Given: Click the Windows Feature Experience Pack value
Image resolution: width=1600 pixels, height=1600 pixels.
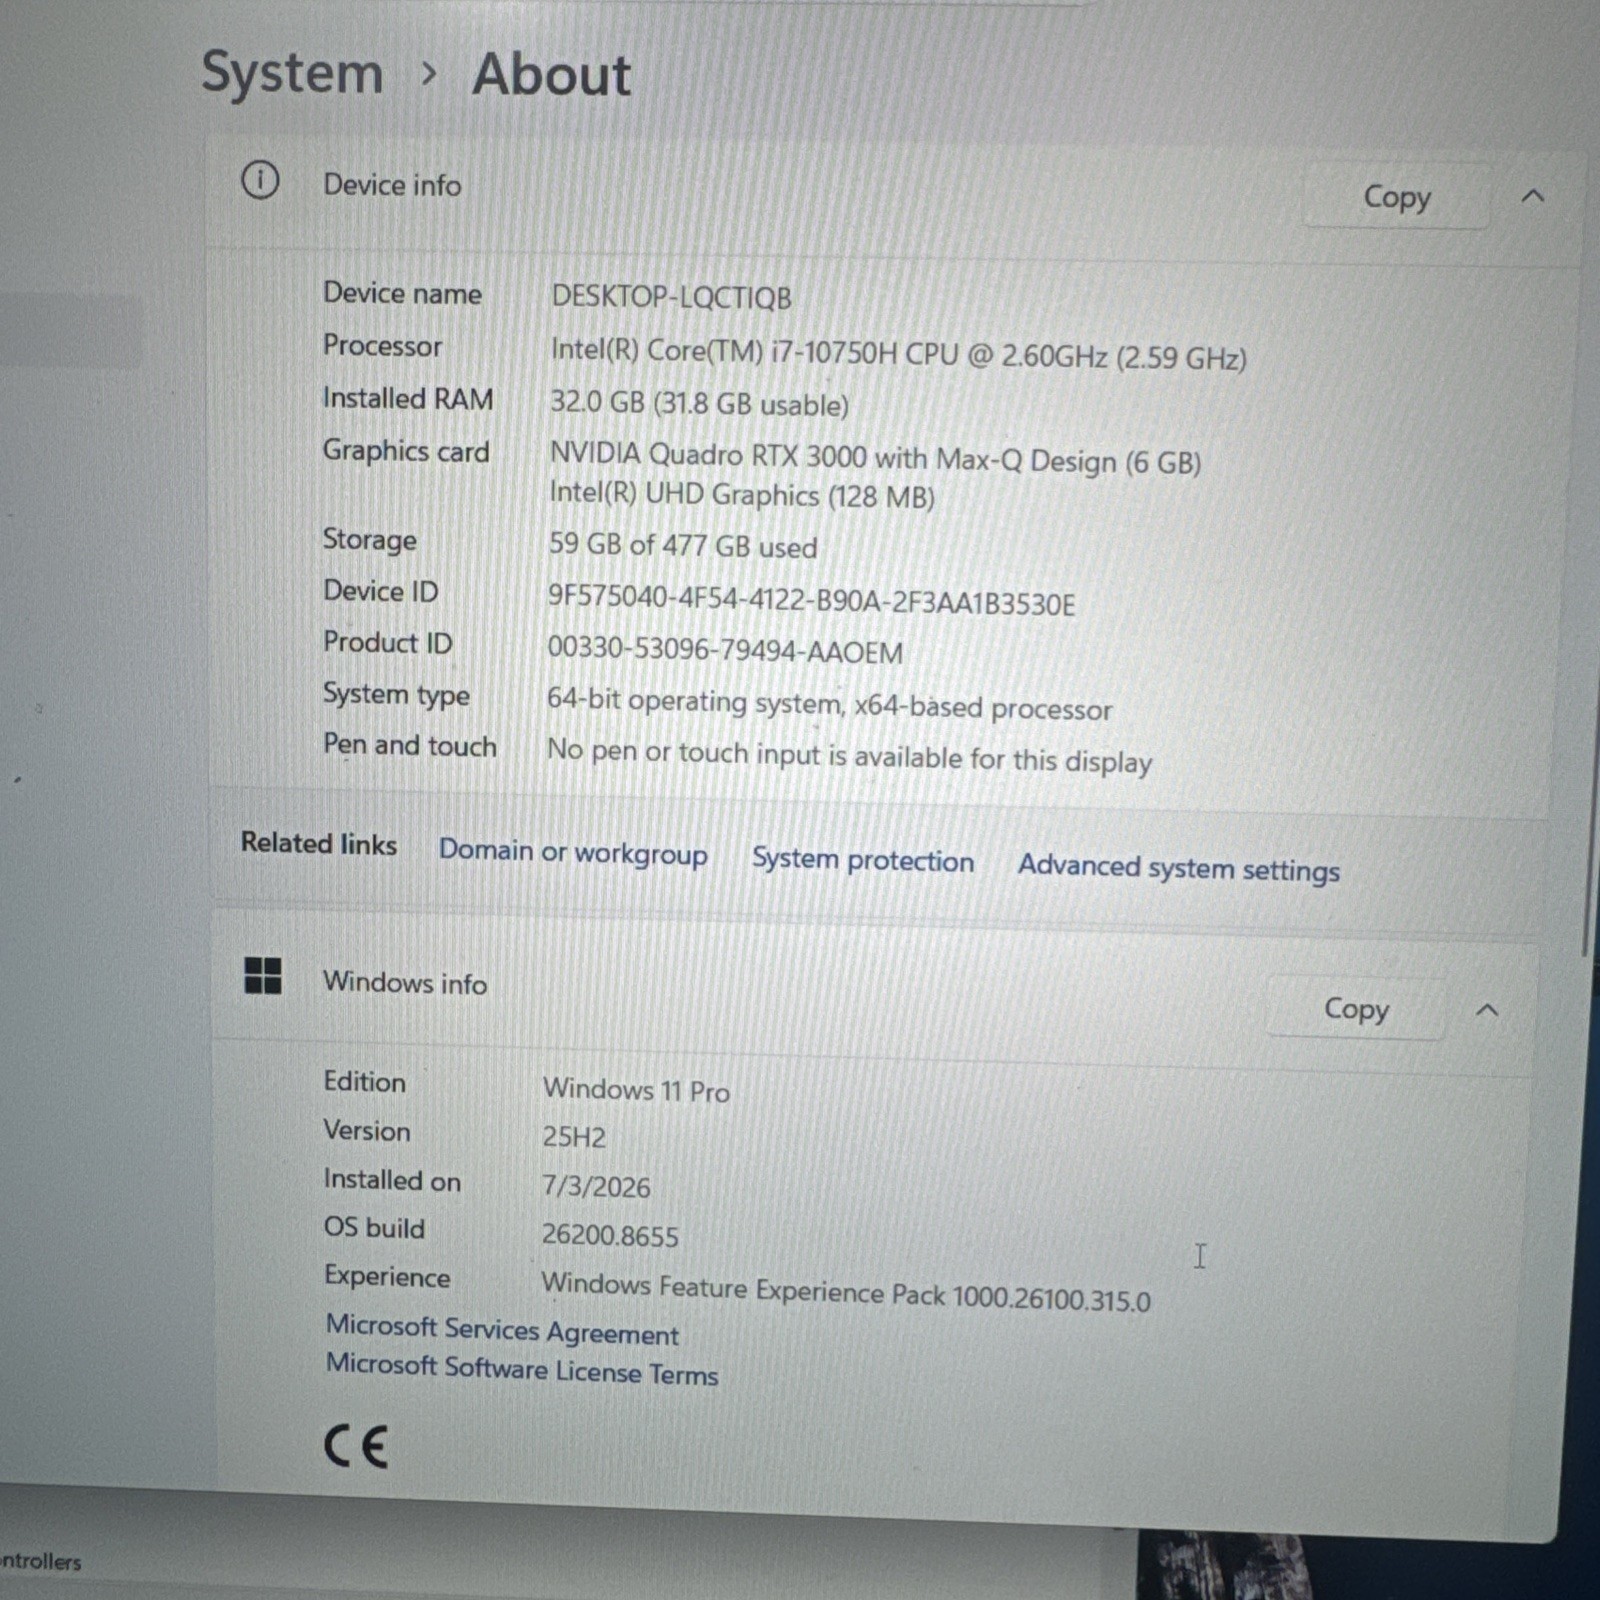Looking at the screenshot, I should 846,1291.
